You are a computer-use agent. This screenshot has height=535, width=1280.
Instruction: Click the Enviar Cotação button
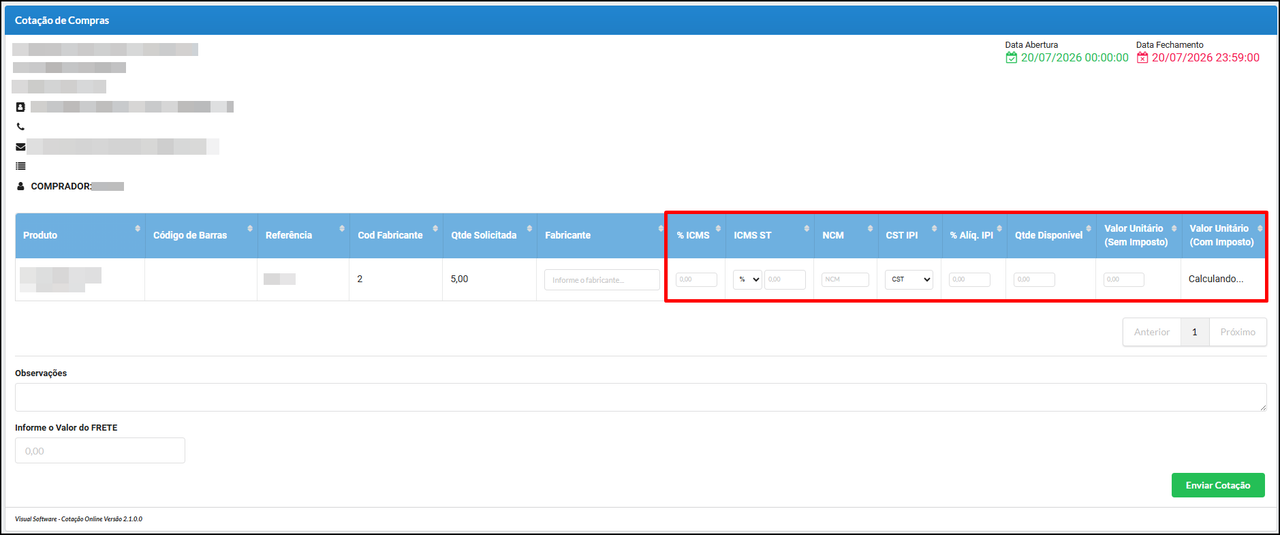tap(1218, 485)
